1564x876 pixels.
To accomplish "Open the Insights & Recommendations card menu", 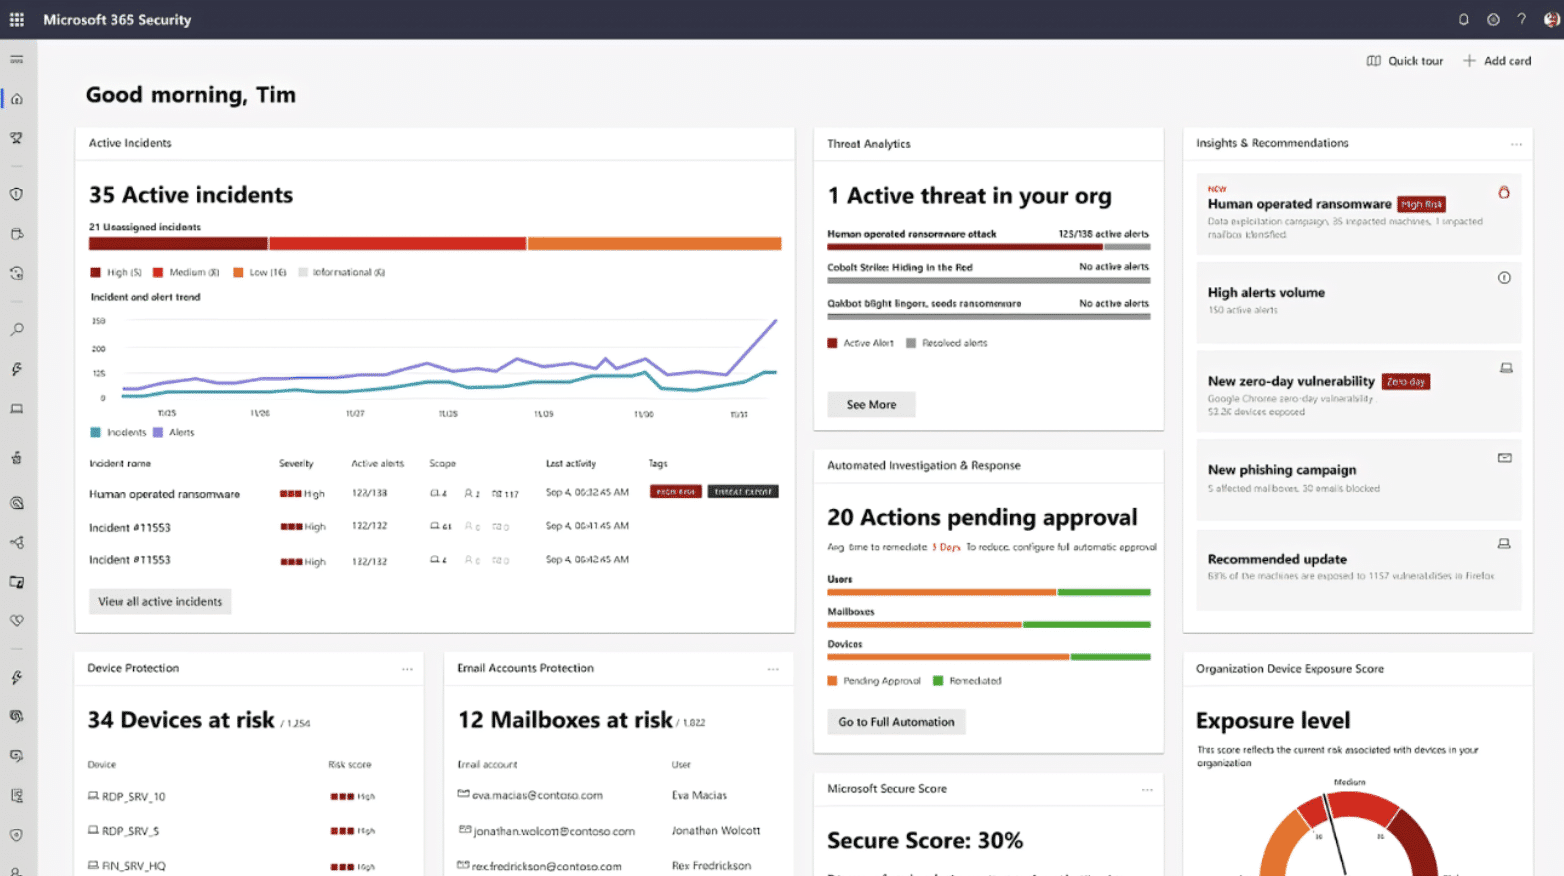I will tap(1517, 143).
